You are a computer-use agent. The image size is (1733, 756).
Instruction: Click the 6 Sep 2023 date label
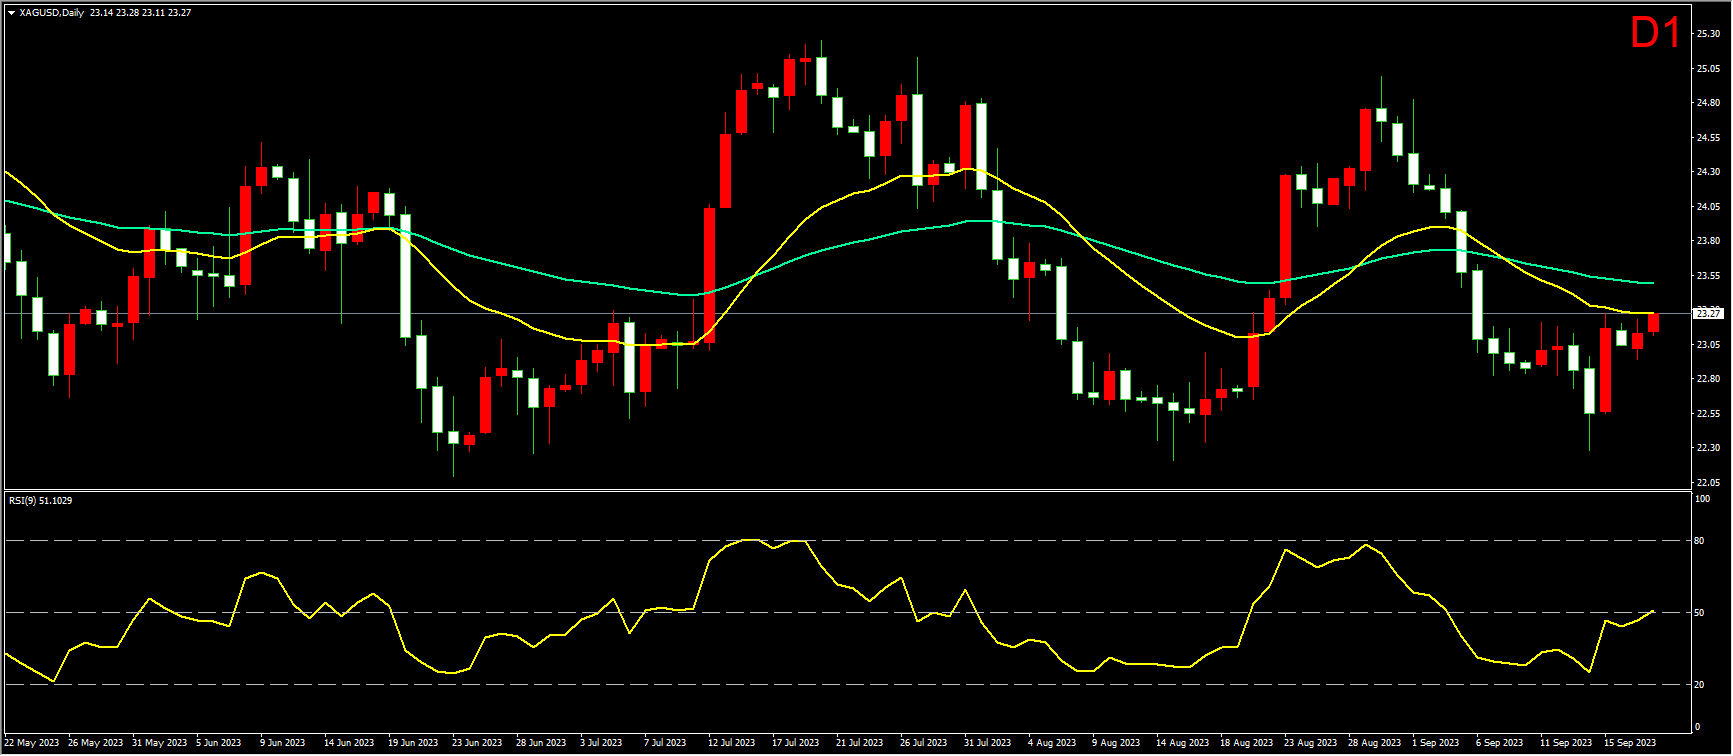coord(1501,743)
